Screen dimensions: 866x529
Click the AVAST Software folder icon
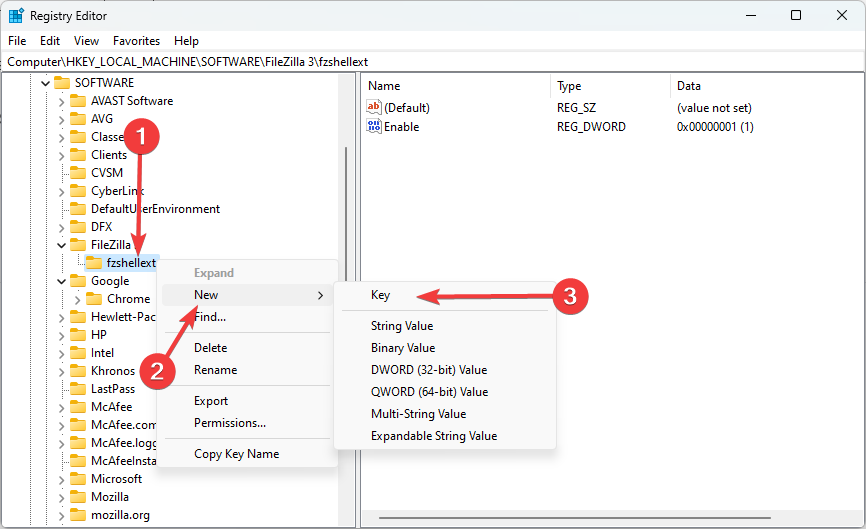click(78, 100)
